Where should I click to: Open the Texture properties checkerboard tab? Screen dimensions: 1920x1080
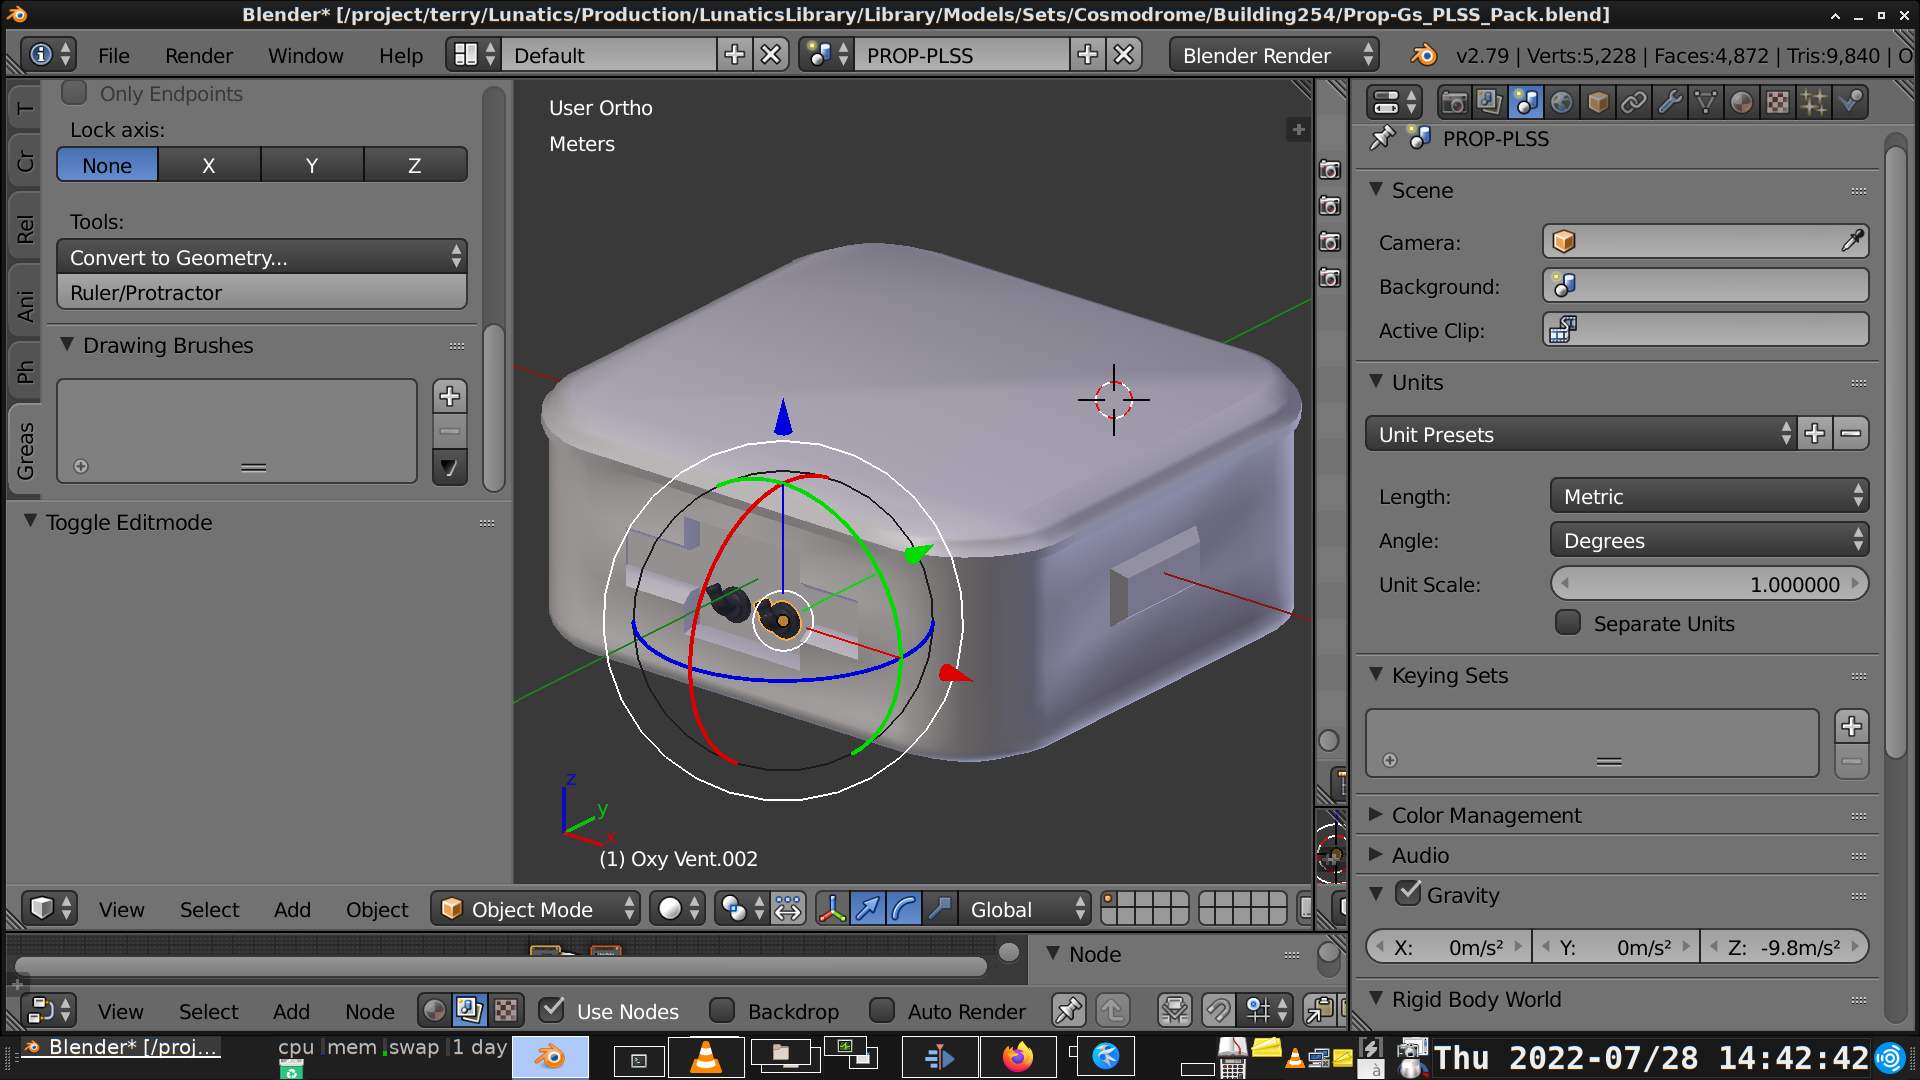[1777, 102]
